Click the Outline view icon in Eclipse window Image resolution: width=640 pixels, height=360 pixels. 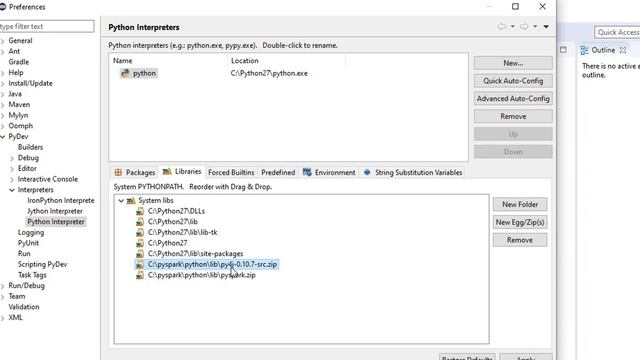(584, 50)
